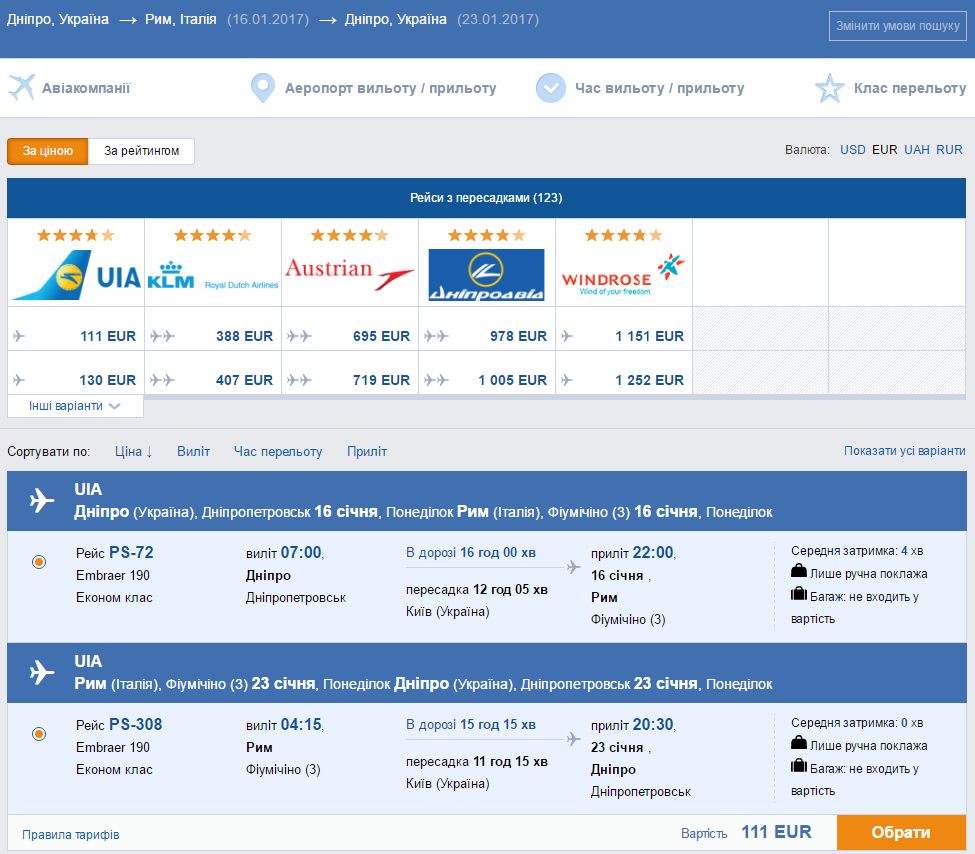
Task: Click the Austrian airline logo
Action: click(x=349, y=274)
